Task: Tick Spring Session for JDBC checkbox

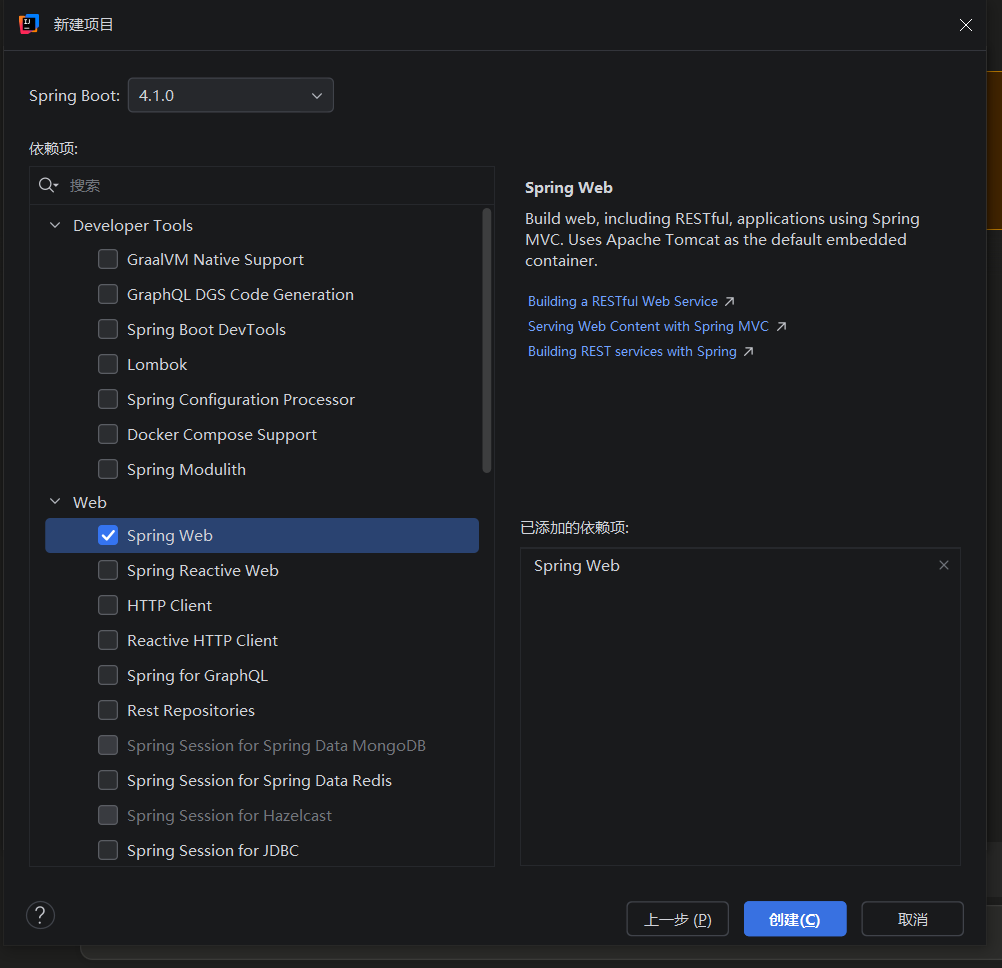Action: pyautogui.click(x=108, y=850)
